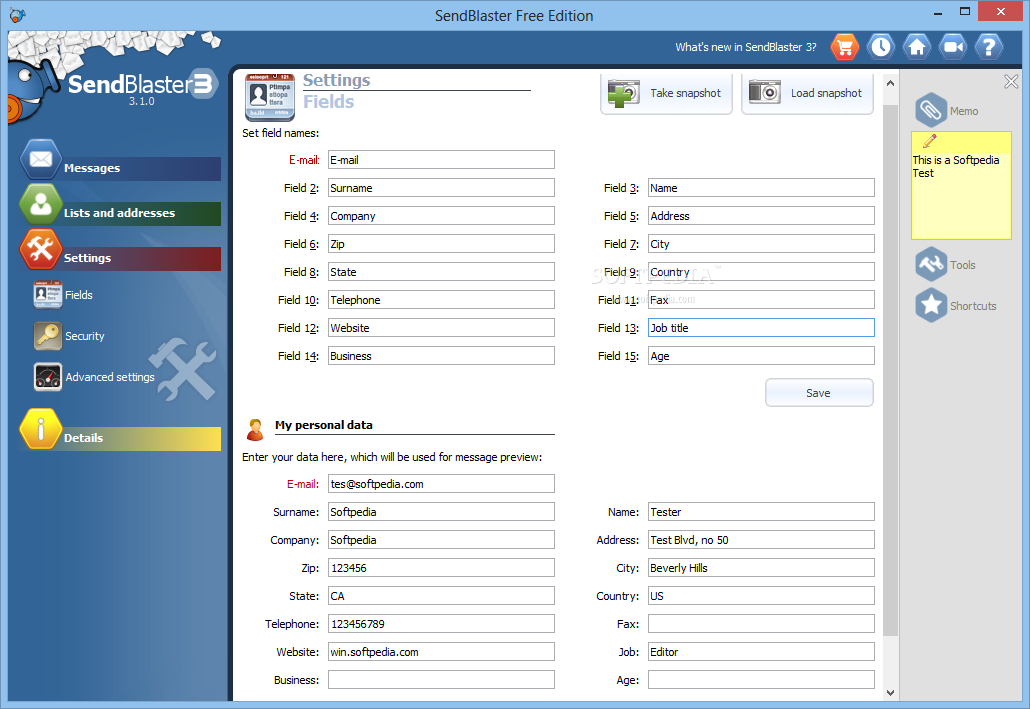The image size is (1030, 709).
Task: Click the Field 8 State input
Action: [441, 272]
